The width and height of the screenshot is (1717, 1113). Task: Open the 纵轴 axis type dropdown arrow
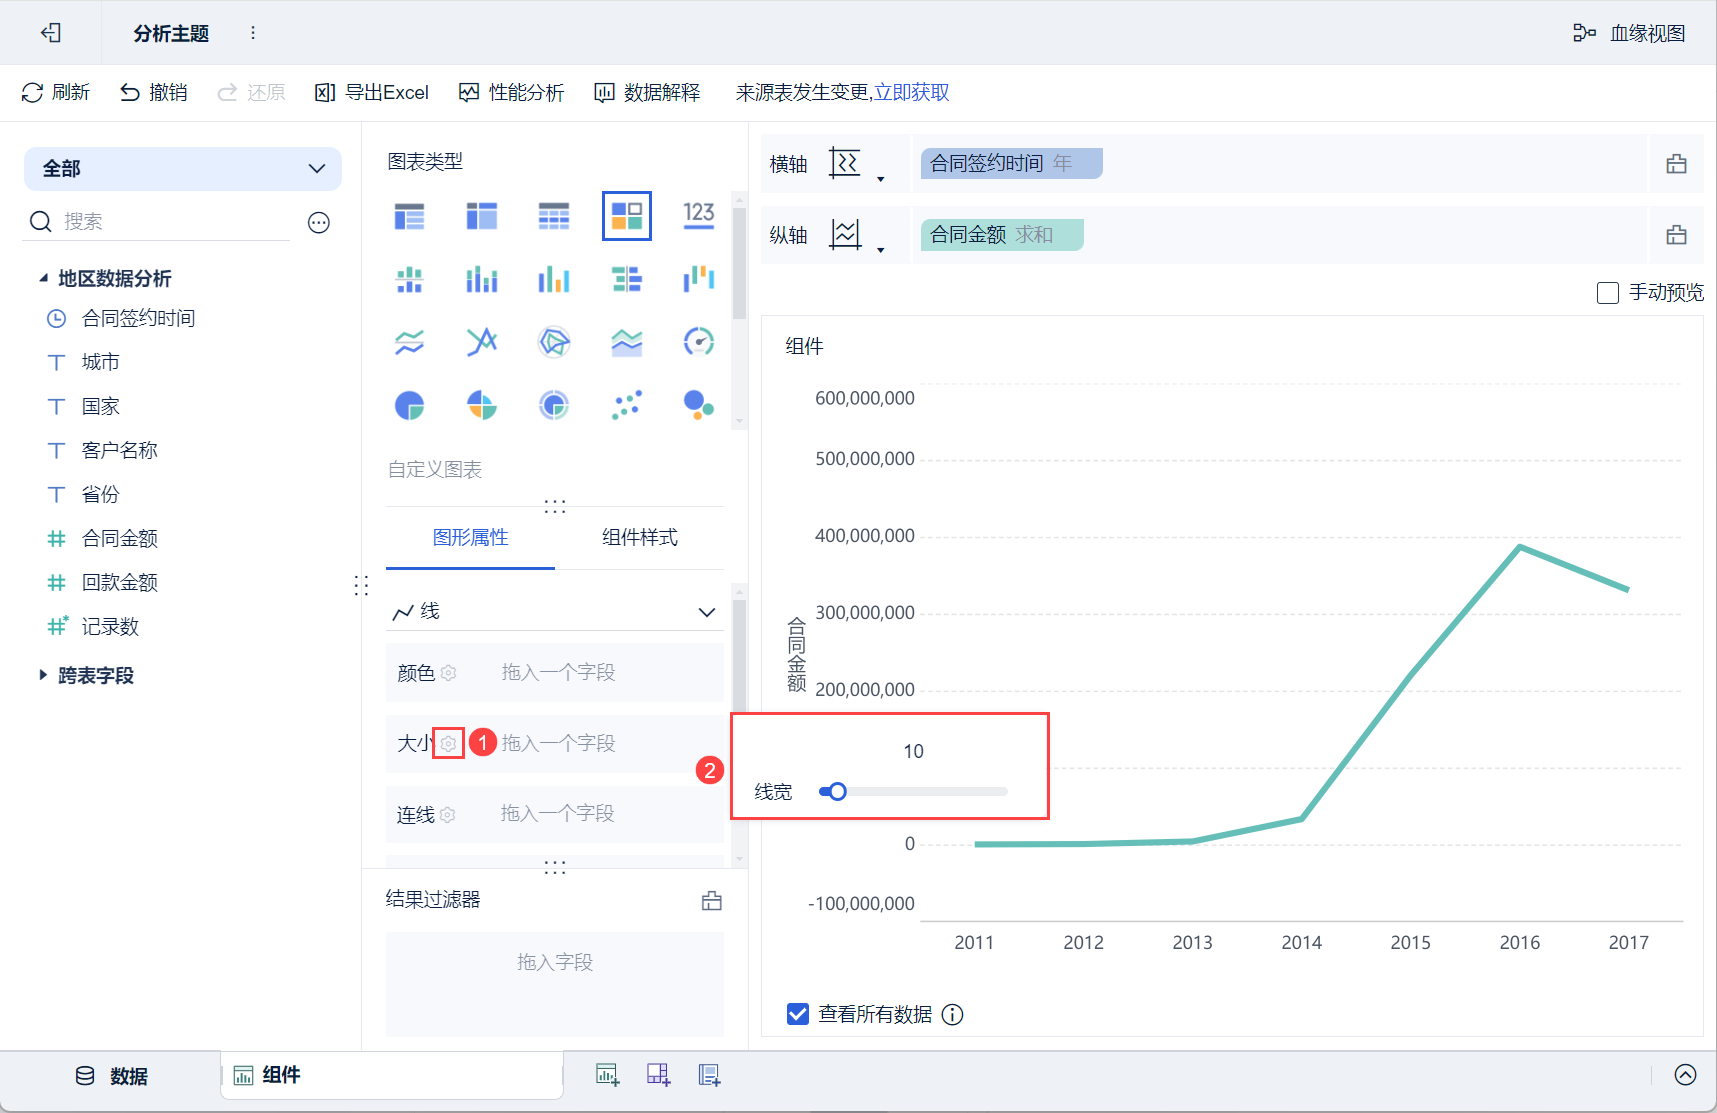880,250
